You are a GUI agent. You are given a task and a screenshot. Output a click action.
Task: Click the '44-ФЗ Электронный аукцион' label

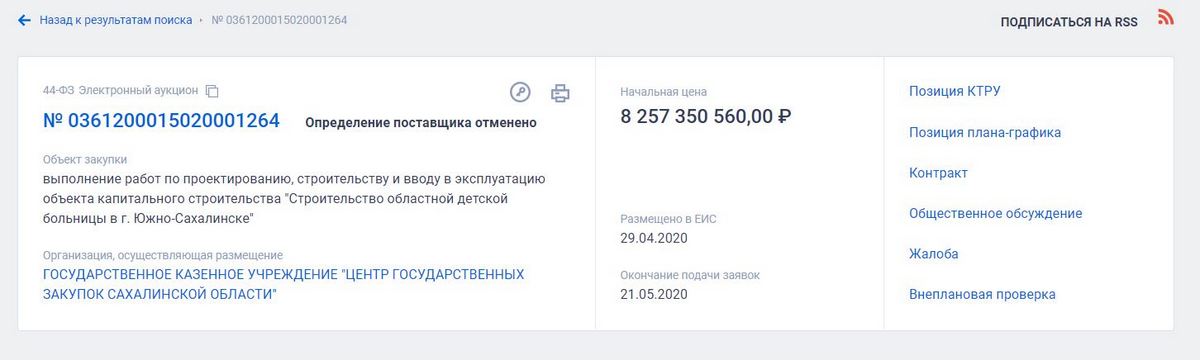point(121,91)
